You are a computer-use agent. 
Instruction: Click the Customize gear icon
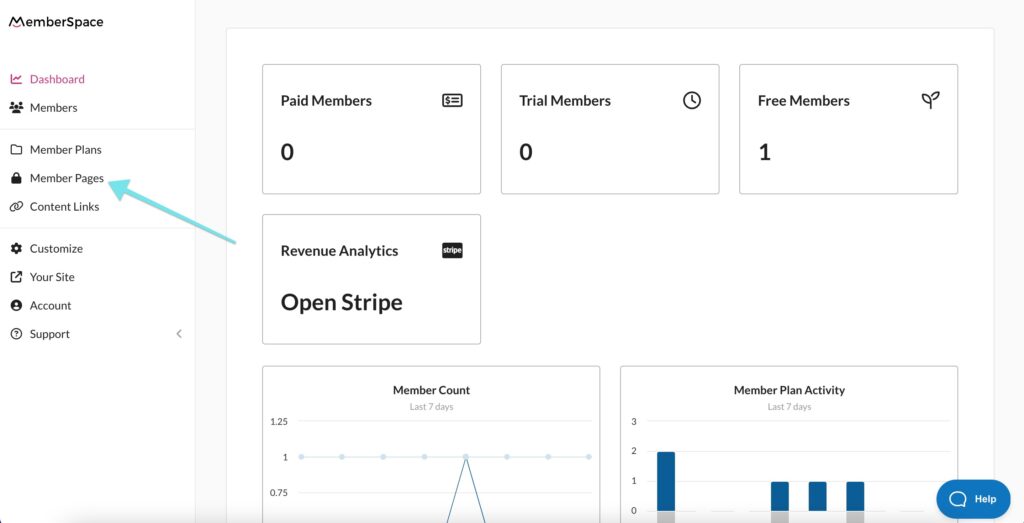pyautogui.click(x=16, y=248)
